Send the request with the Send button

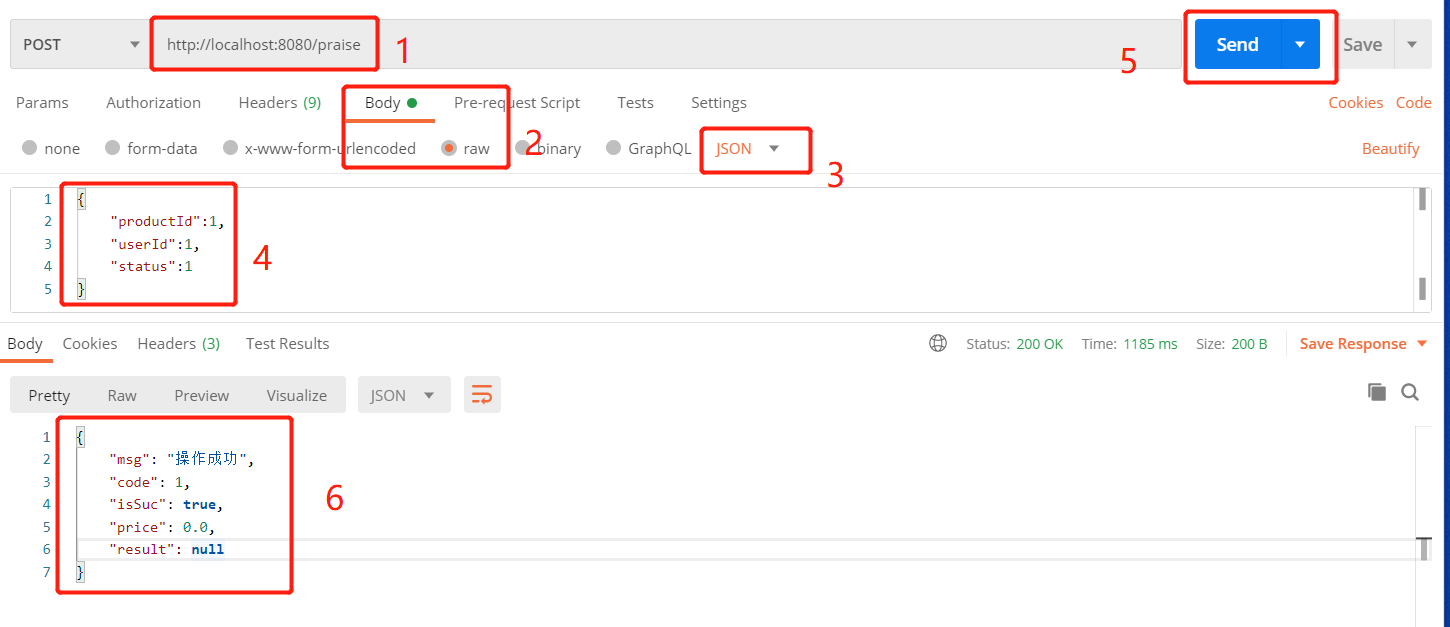[x=1237, y=45]
